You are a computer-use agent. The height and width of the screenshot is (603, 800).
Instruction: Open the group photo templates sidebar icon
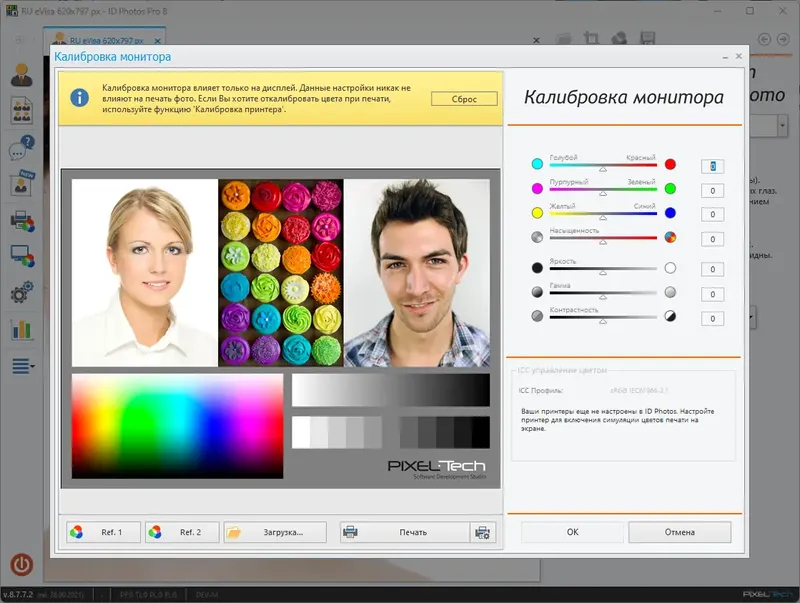click(x=21, y=110)
